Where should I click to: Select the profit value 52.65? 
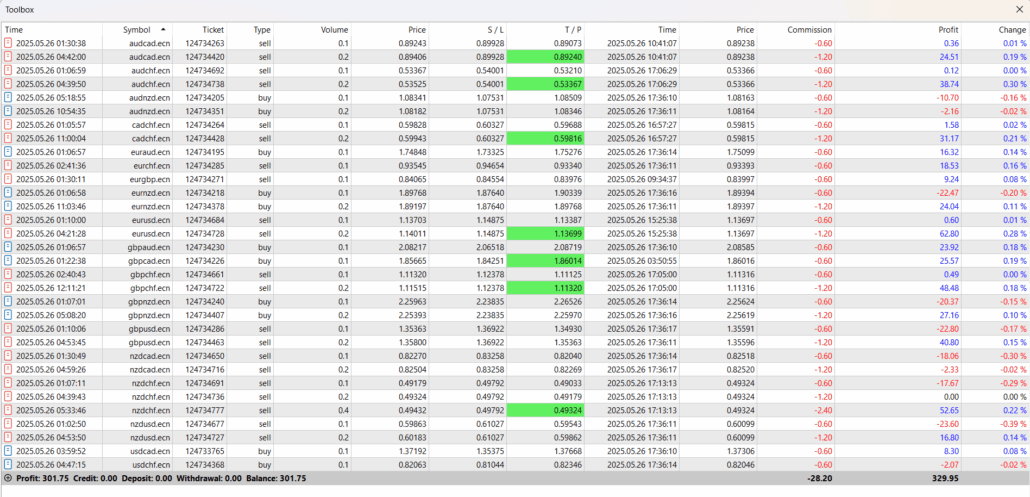tap(949, 410)
